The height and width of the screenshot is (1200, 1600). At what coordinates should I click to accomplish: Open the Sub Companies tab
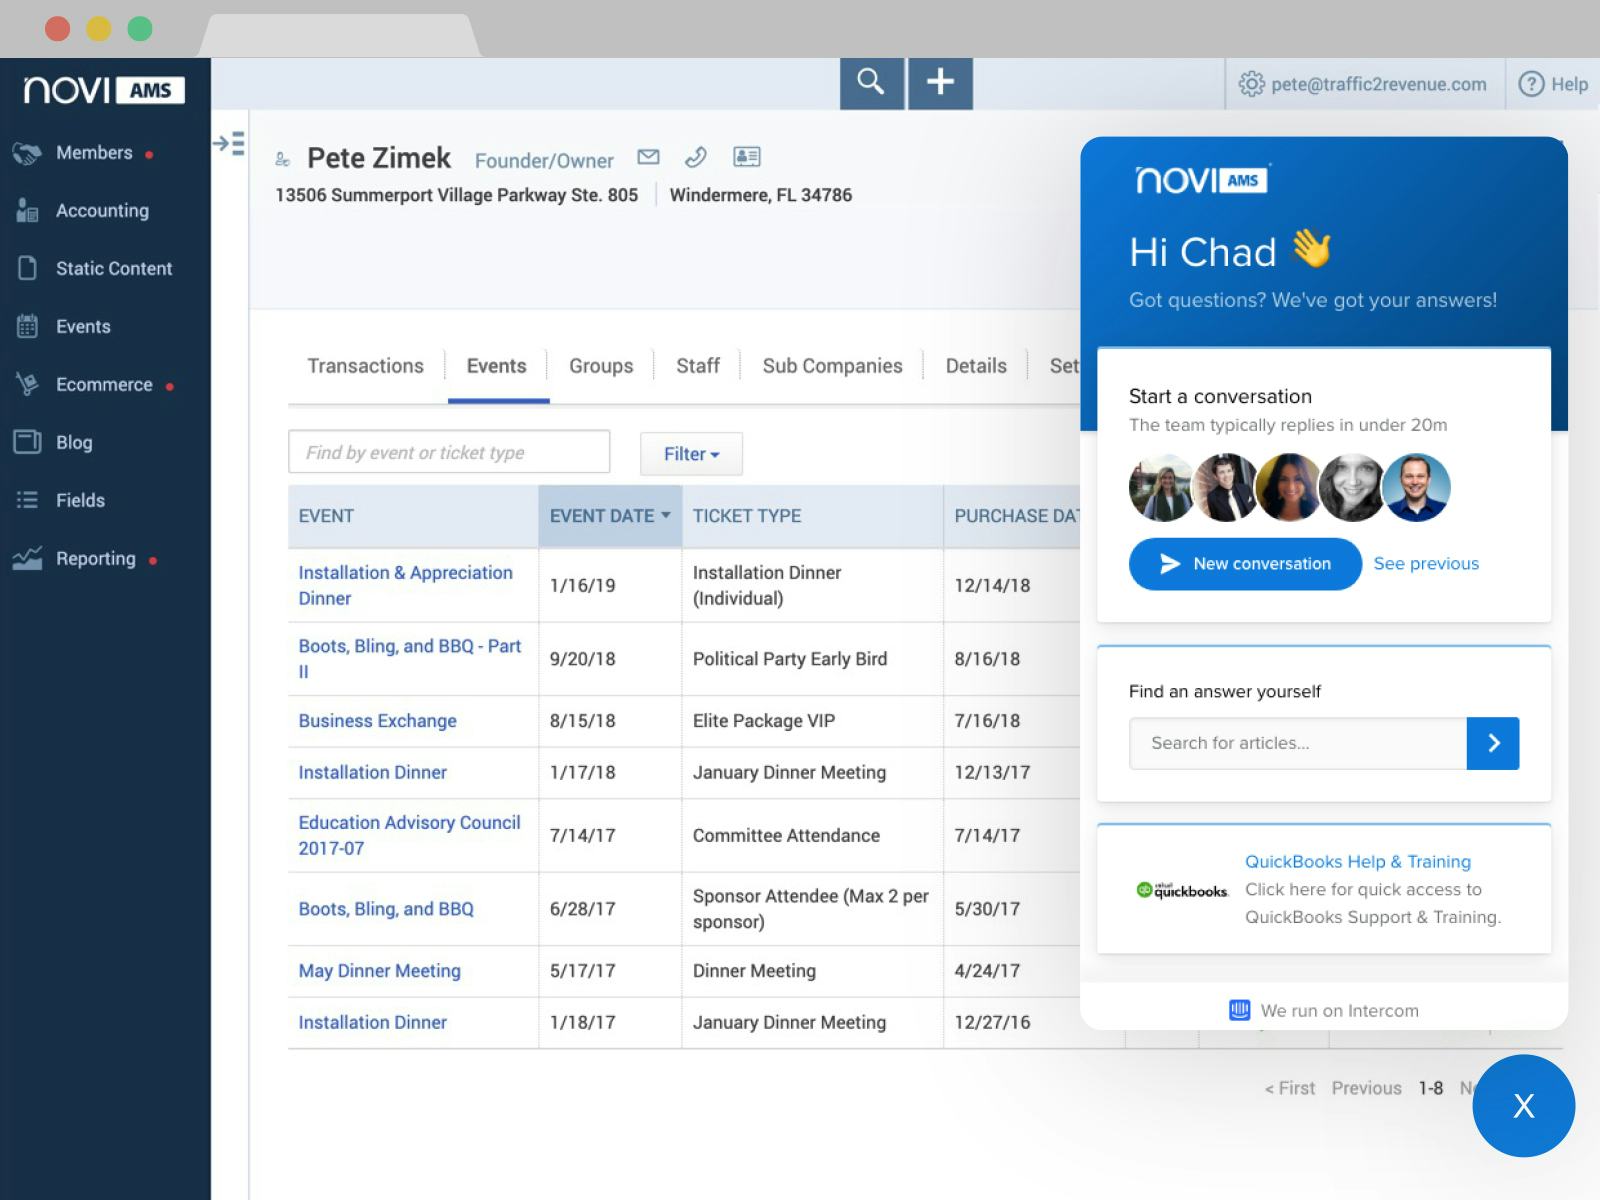[x=832, y=366]
